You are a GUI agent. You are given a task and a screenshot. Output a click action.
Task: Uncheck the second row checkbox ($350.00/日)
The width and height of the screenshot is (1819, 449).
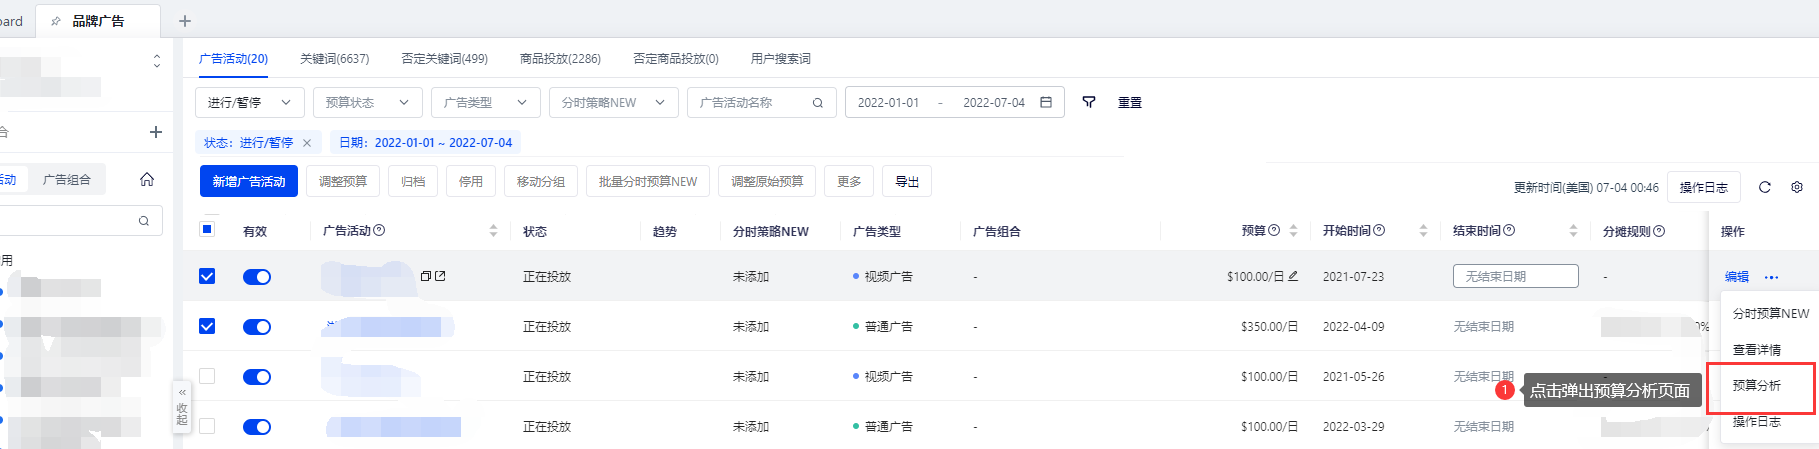click(207, 326)
